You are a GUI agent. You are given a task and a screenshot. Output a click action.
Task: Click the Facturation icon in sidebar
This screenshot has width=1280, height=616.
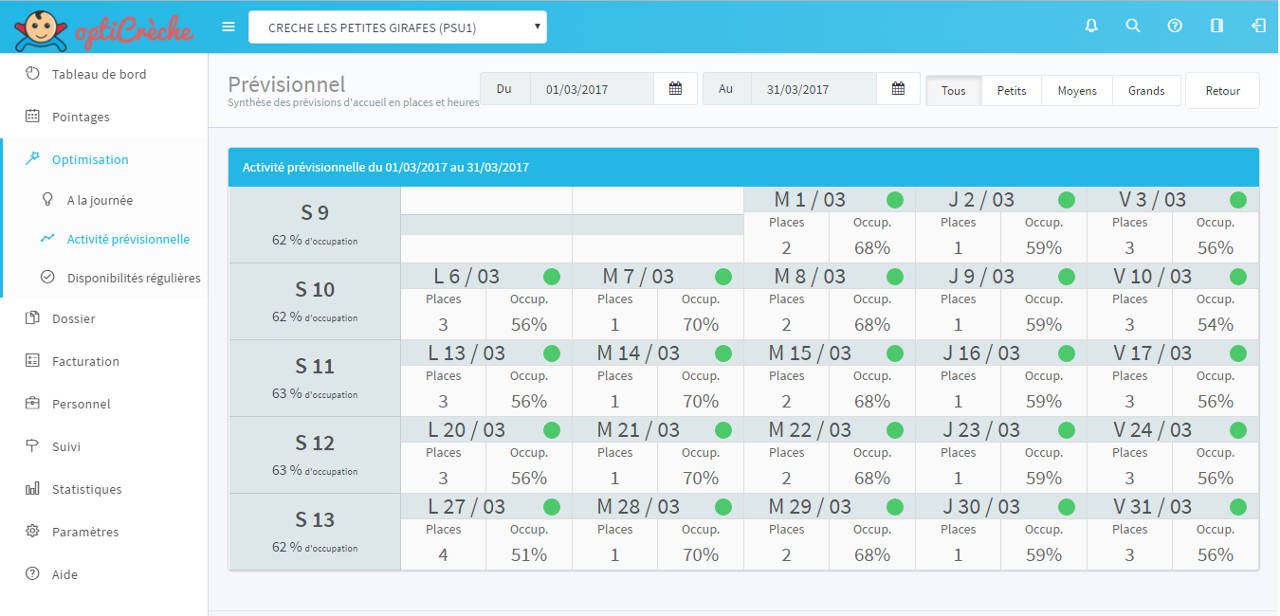tap(32, 360)
